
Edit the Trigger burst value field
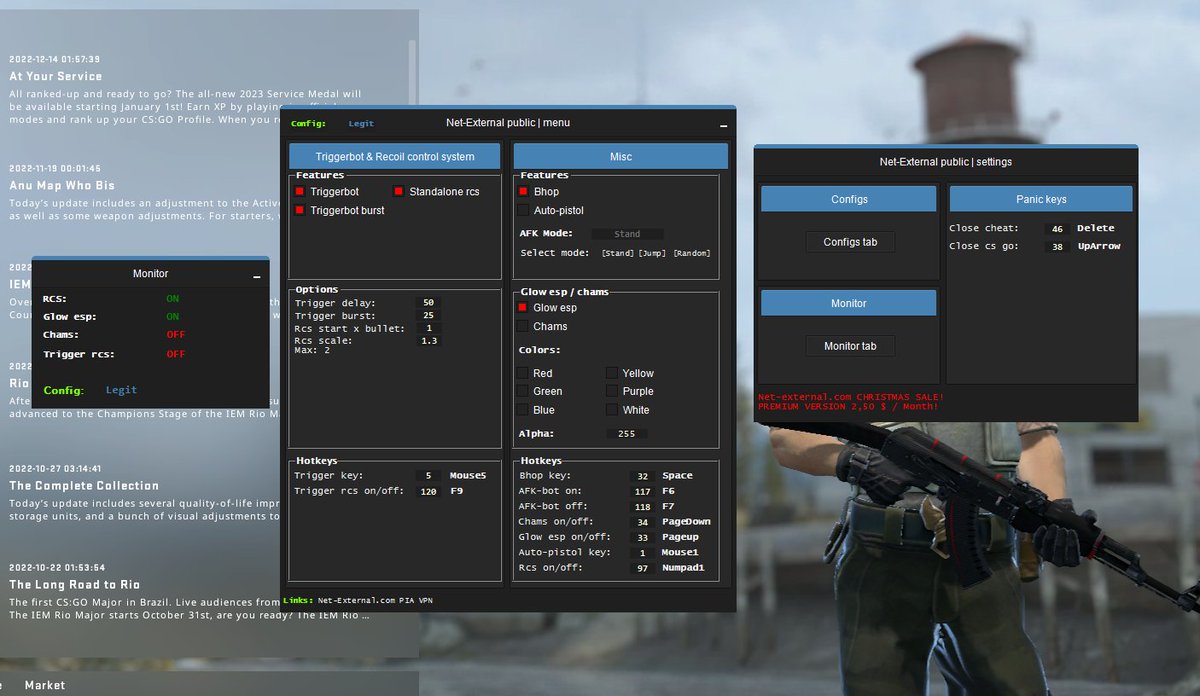point(428,316)
